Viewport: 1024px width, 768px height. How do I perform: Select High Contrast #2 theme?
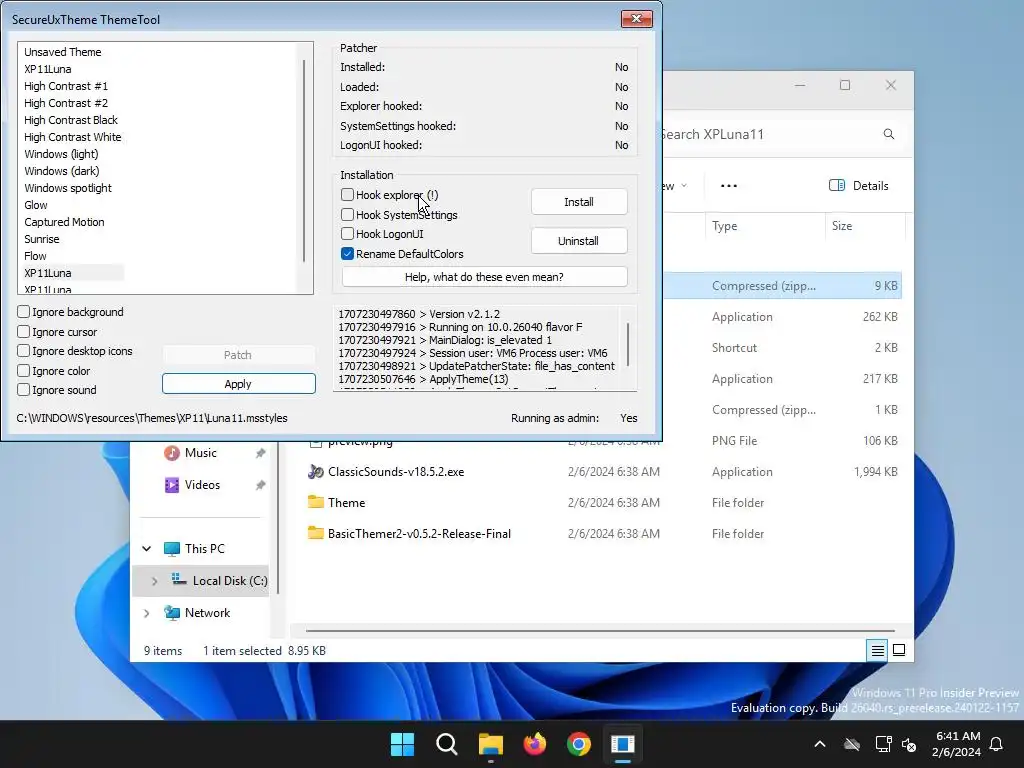pyautogui.click(x=66, y=103)
